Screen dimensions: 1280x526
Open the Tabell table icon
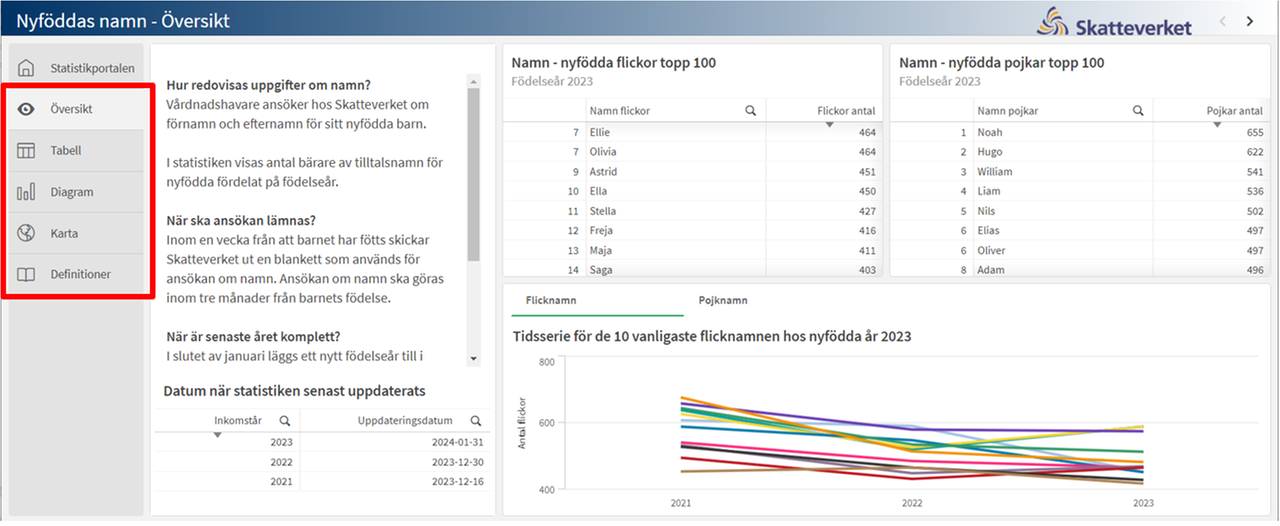tap(27, 150)
